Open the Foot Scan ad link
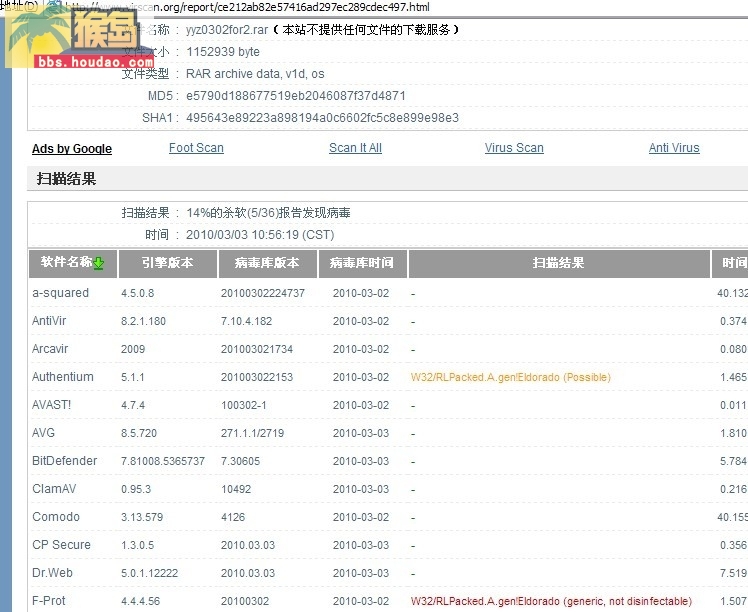 click(196, 148)
